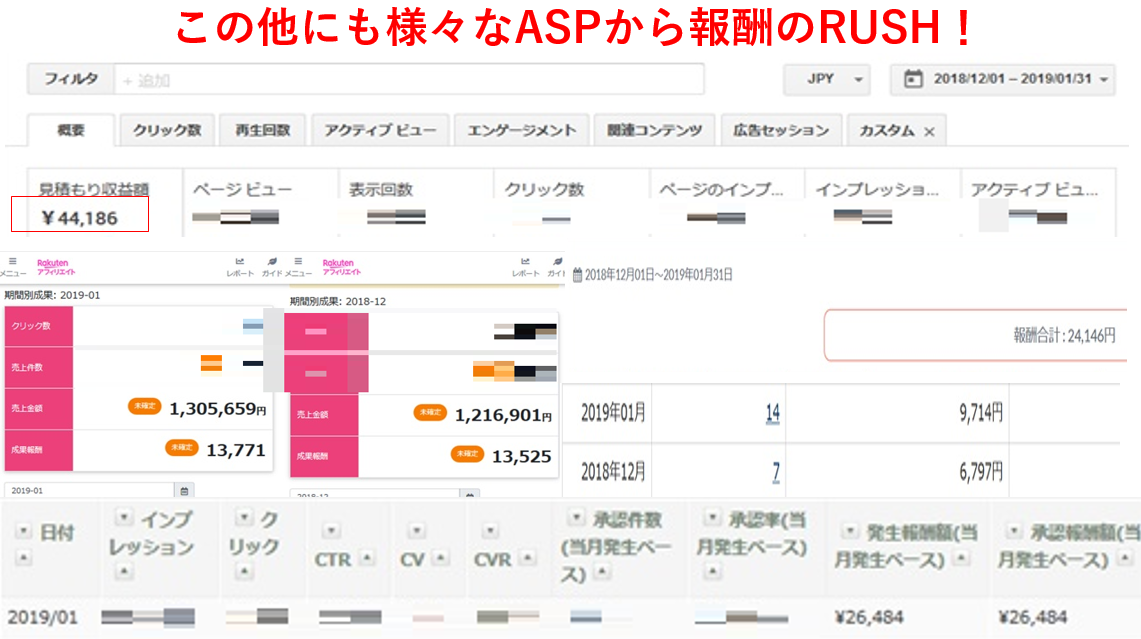Open the second Rakuten panel's hamburger menu
The image size is (1141, 639).
pos(298,262)
